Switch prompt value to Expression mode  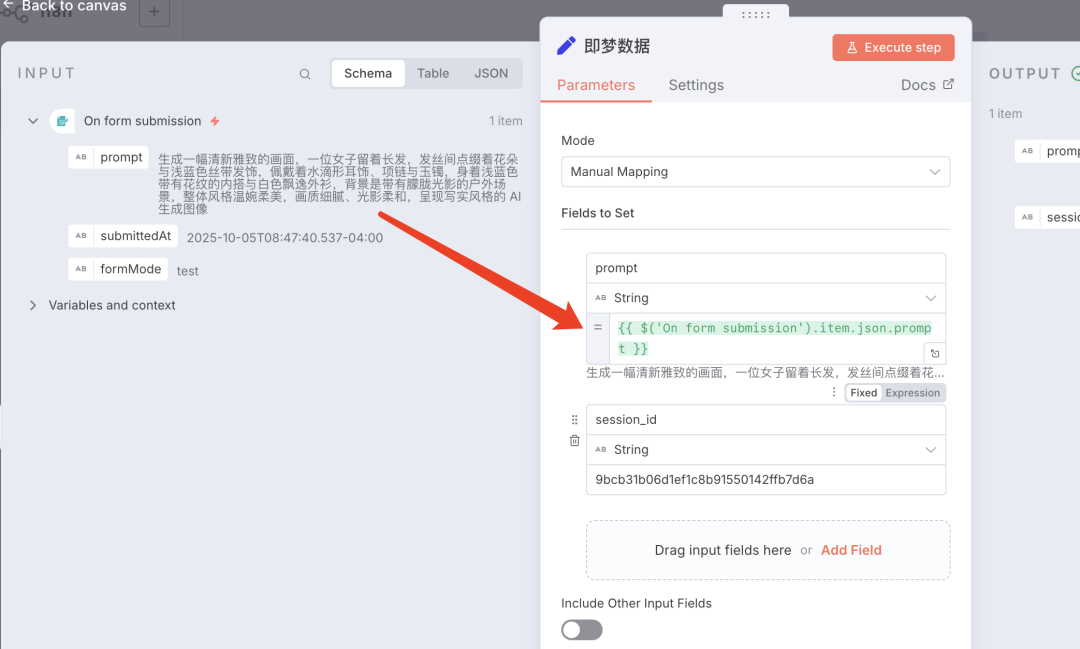point(912,393)
